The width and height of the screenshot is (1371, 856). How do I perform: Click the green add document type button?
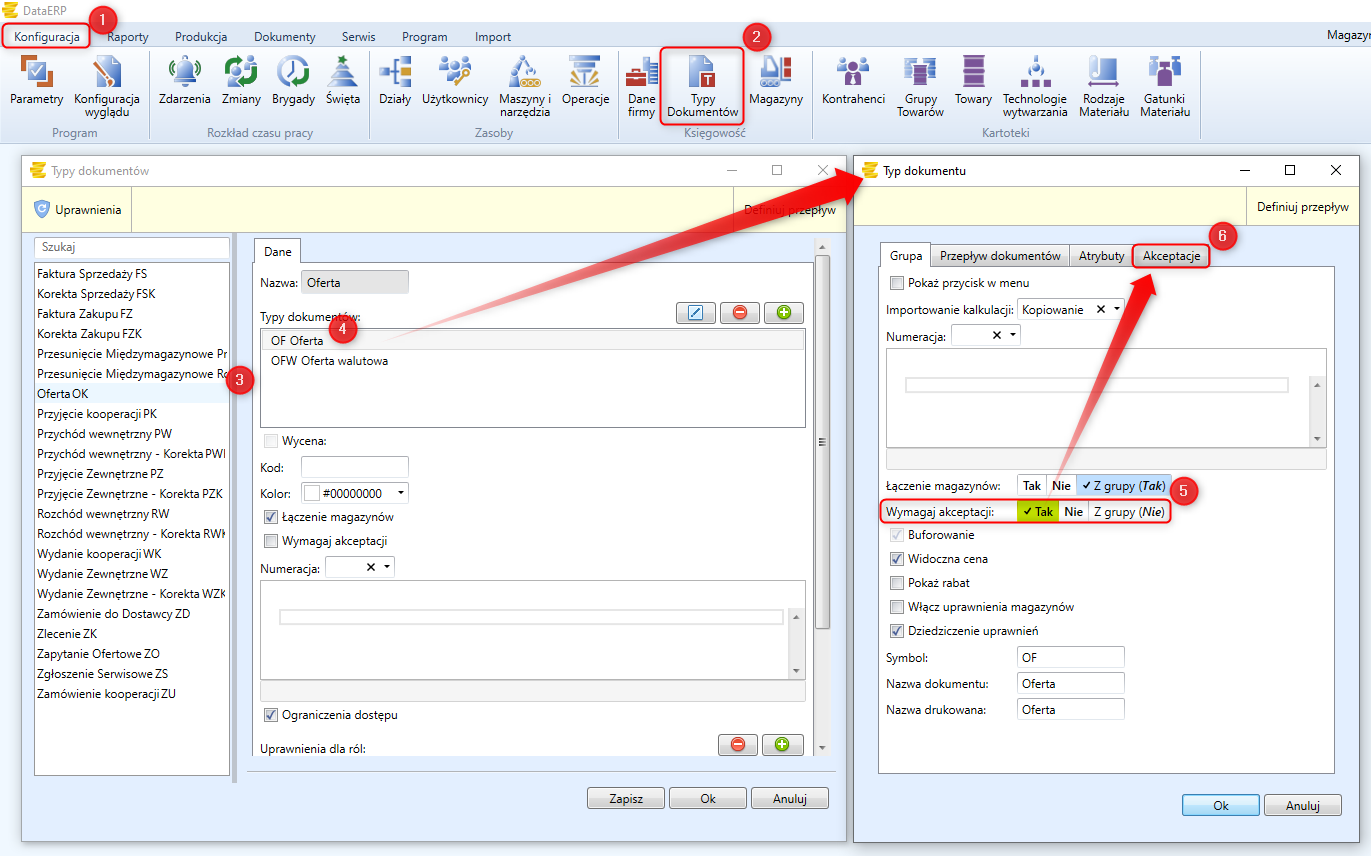pyautogui.click(x=783, y=313)
